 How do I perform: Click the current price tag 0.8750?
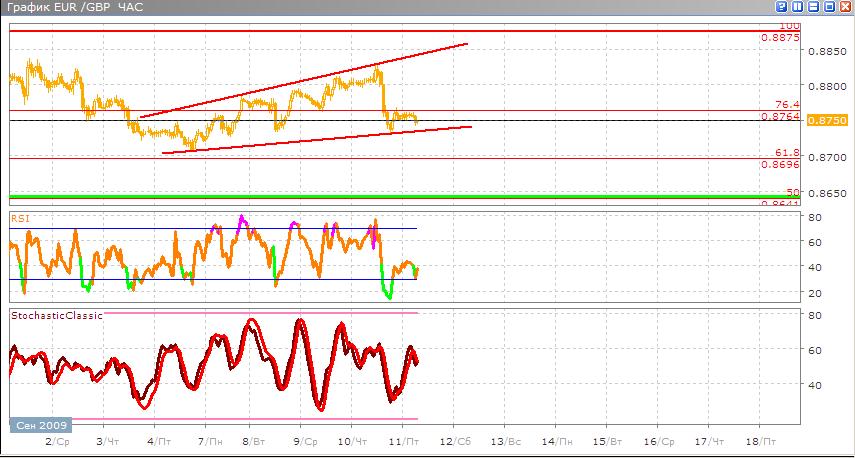[x=827, y=120]
